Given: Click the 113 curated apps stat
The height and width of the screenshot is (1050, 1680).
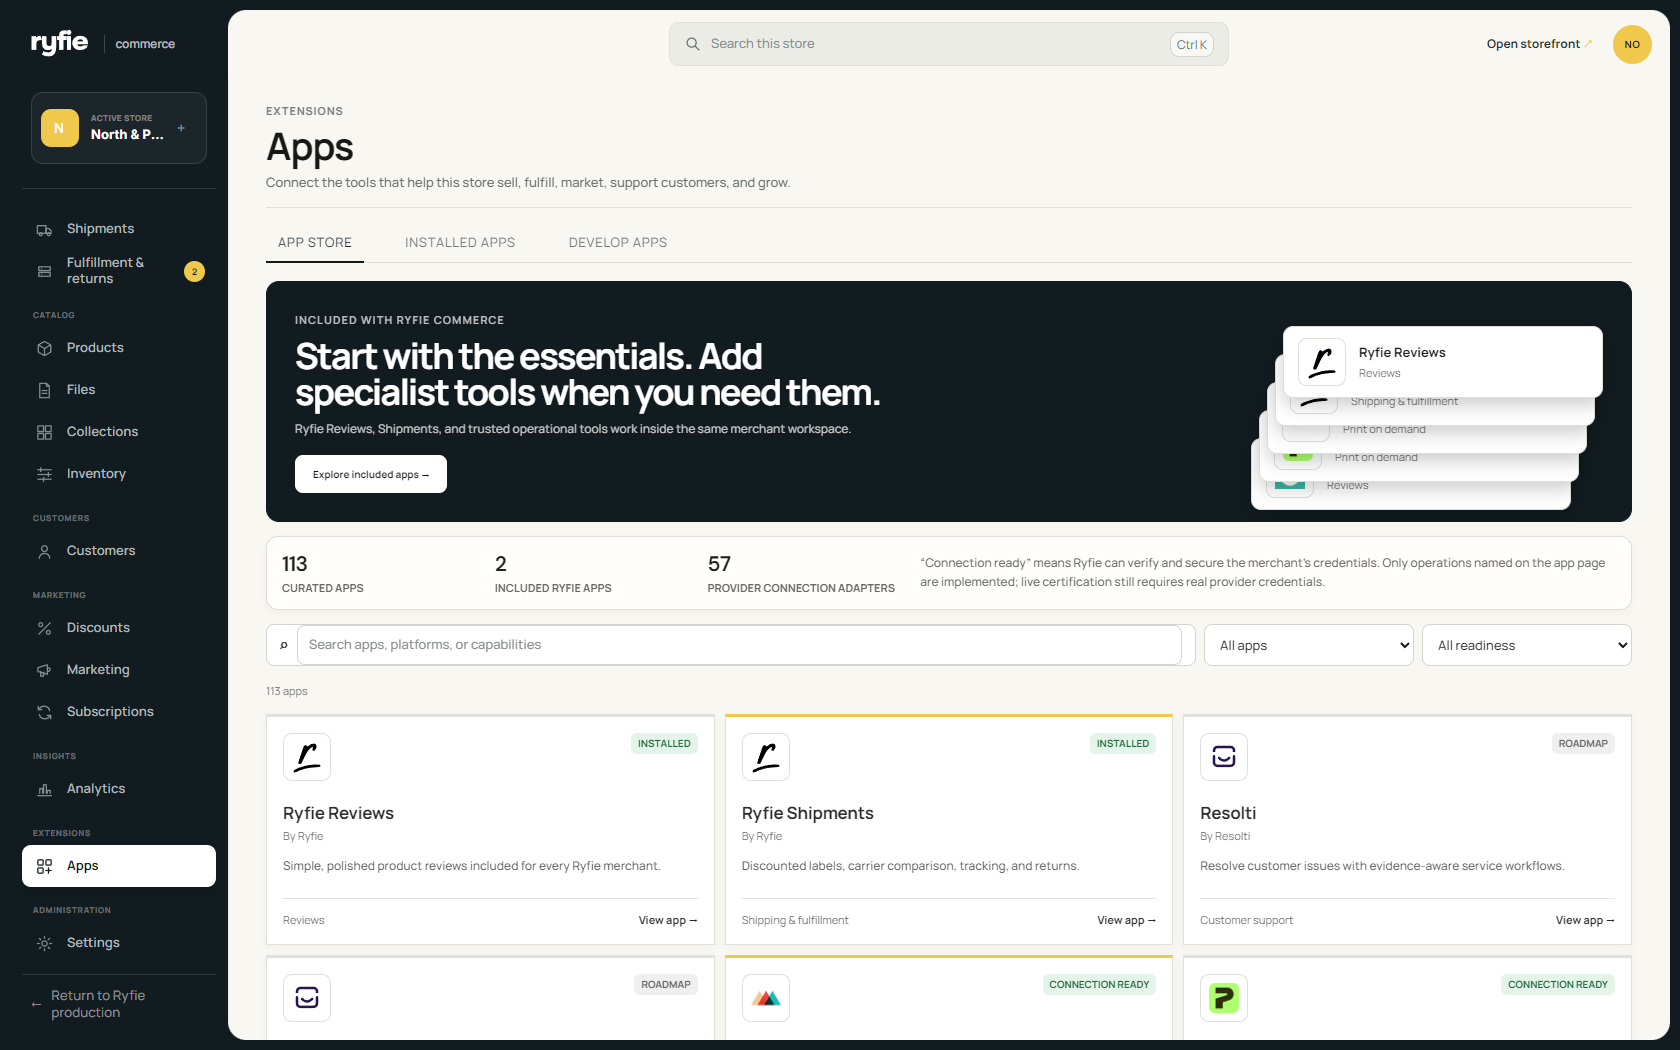Looking at the screenshot, I should [x=323, y=574].
